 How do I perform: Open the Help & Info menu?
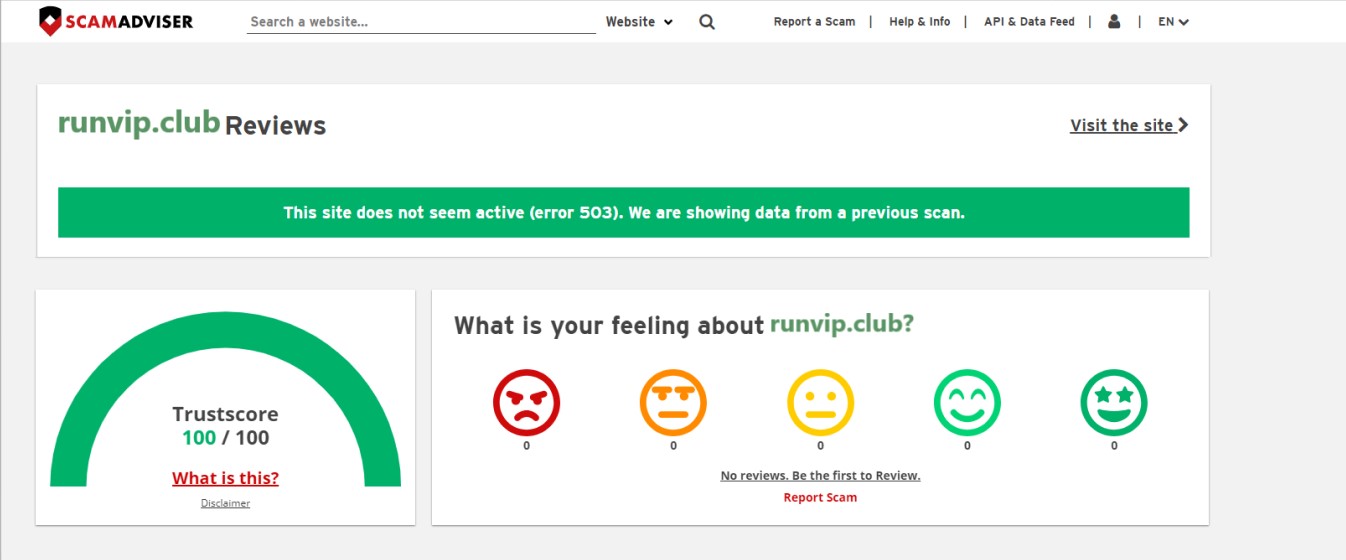click(x=920, y=22)
